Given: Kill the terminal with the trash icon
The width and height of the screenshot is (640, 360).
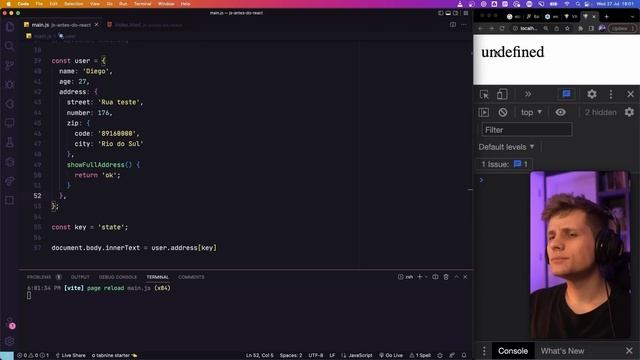Looking at the screenshot, I should (446, 277).
